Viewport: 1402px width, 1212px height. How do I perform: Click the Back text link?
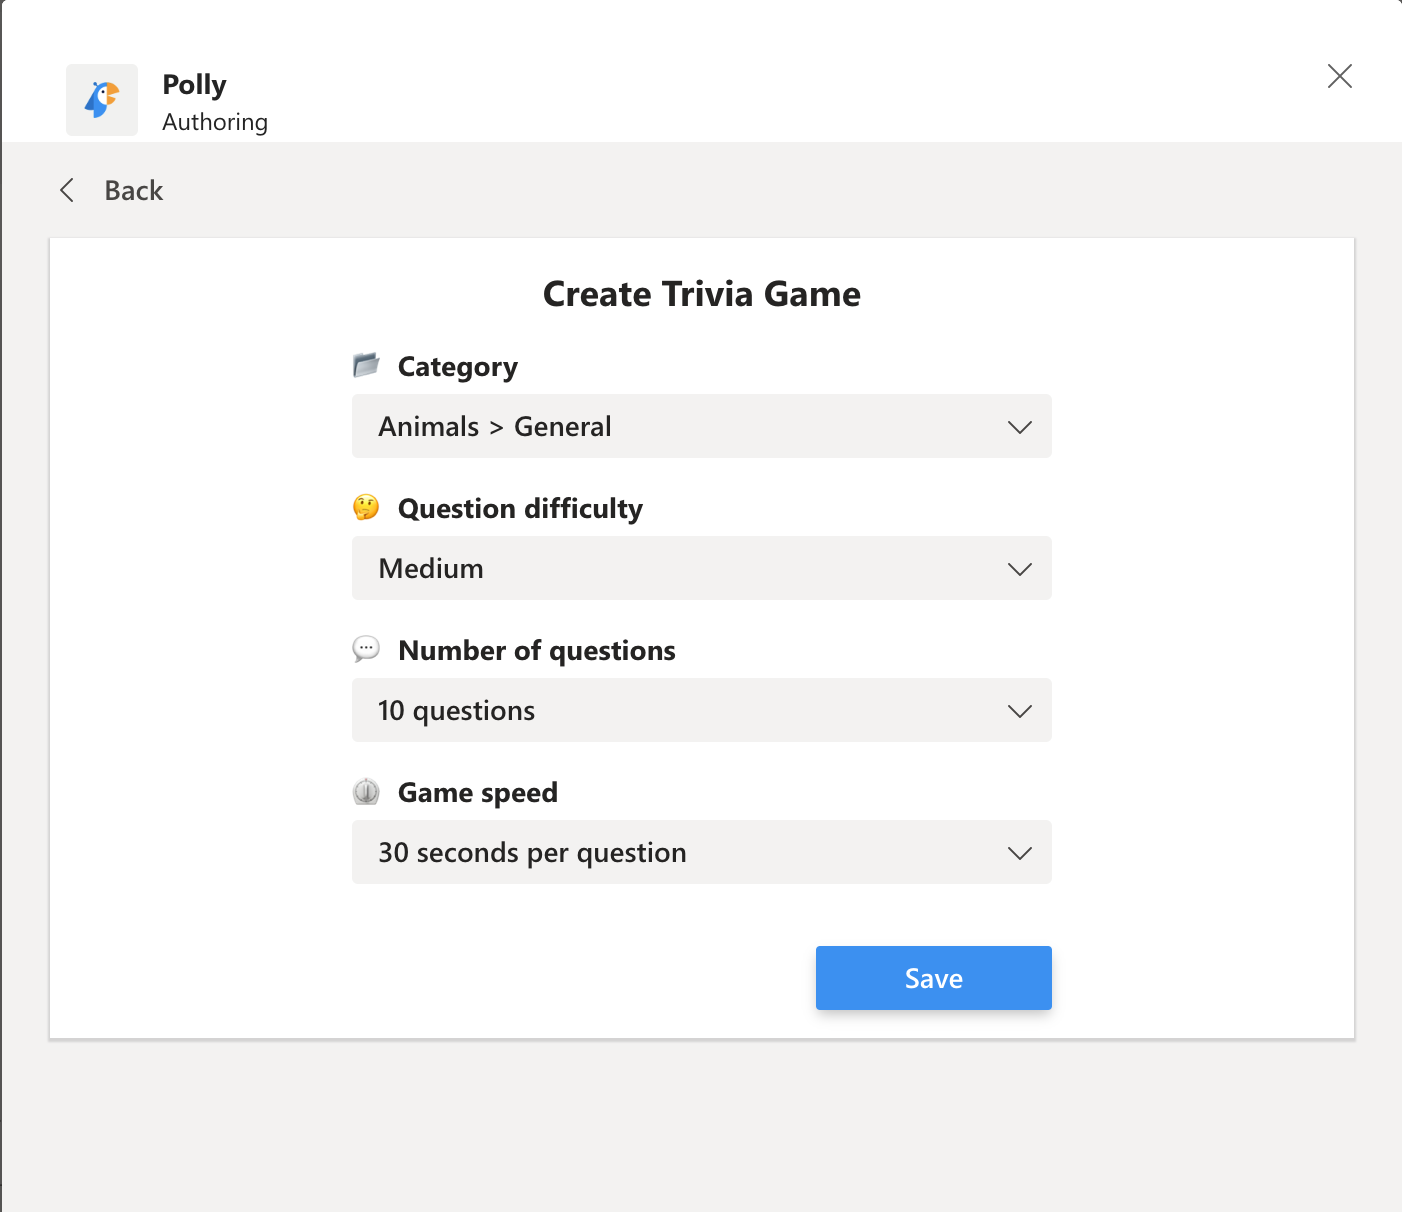[133, 190]
